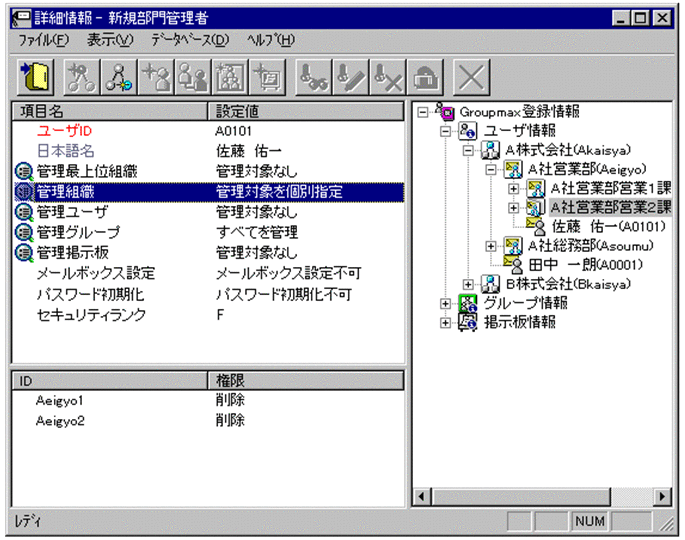
Task: Click the すべてを管理 value
Action: click(x=257, y=232)
